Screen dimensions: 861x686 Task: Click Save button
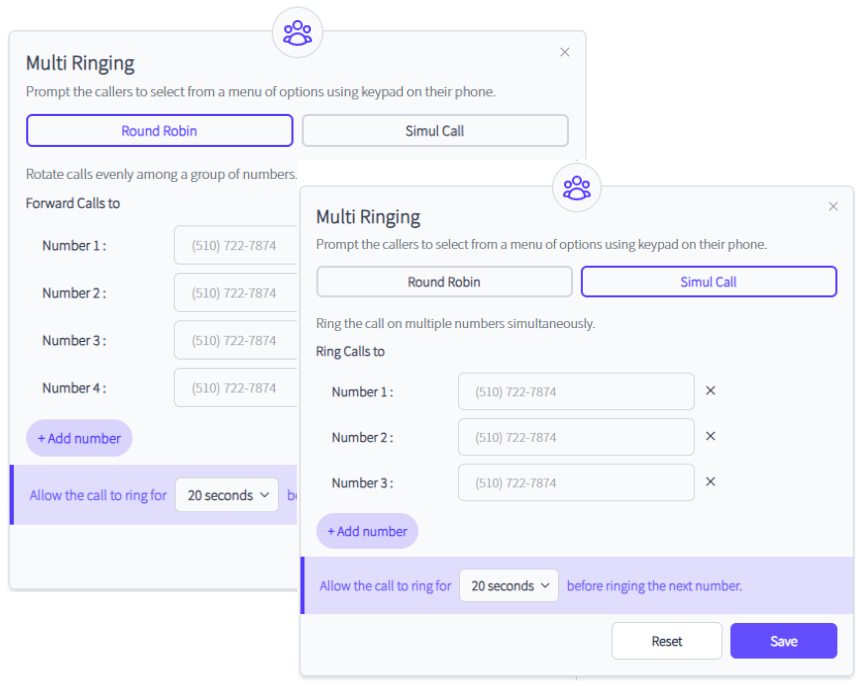[x=783, y=641]
